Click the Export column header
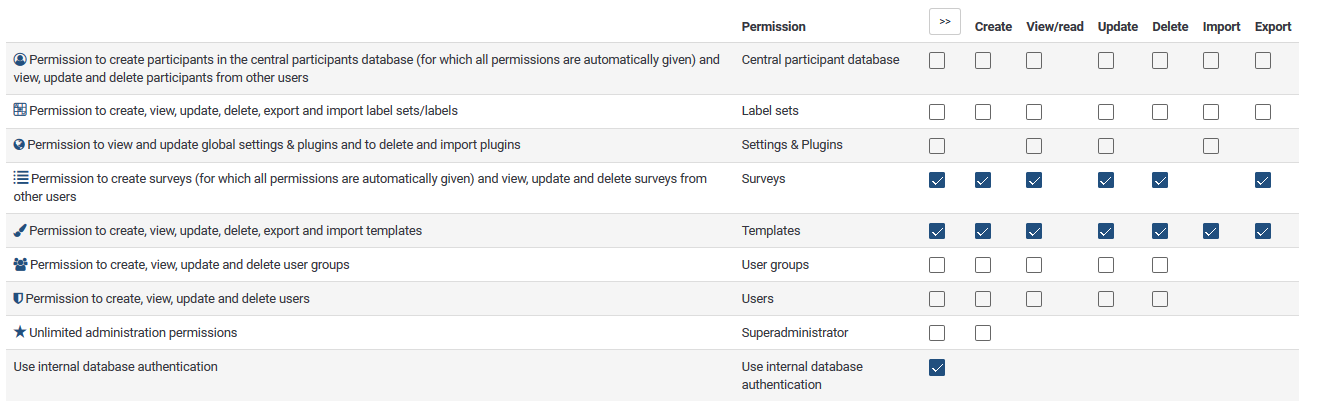The width and height of the screenshot is (1337, 409). click(1273, 27)
